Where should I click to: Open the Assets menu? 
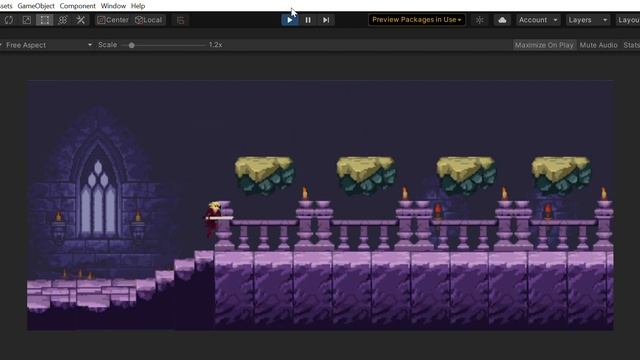click(6, 6)
